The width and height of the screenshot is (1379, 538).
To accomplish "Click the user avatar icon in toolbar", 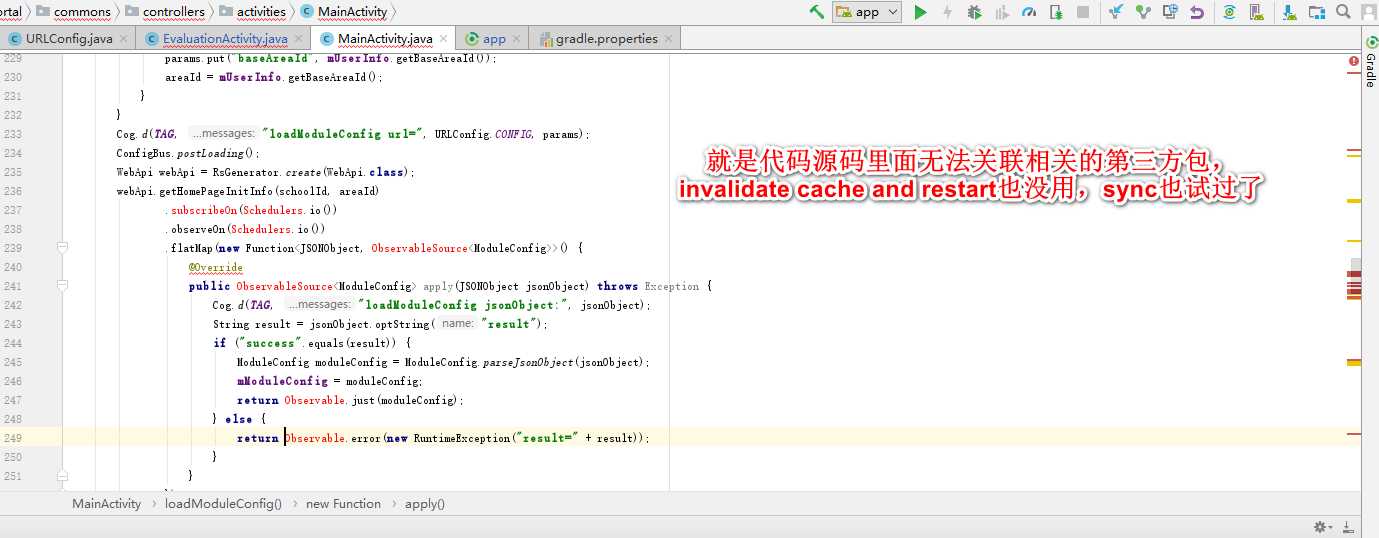I will click(x=1369, y=12).
